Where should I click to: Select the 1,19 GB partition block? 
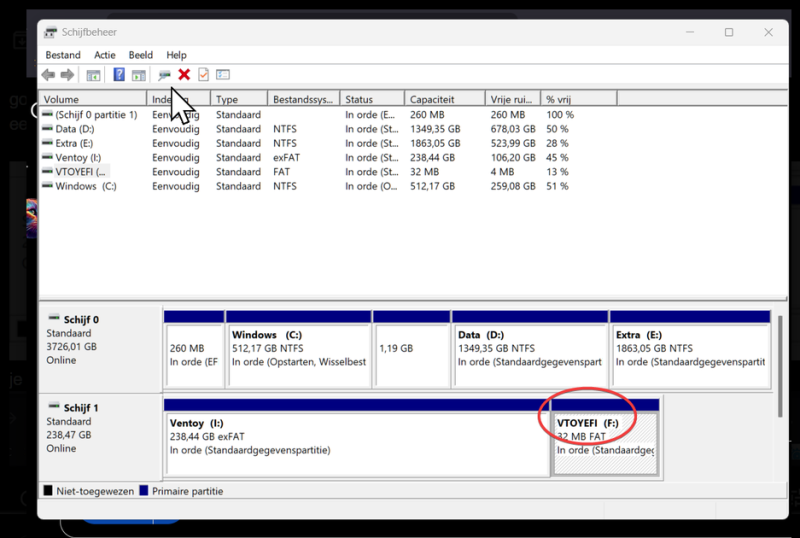pyautogui.click(x=411, y=350)
